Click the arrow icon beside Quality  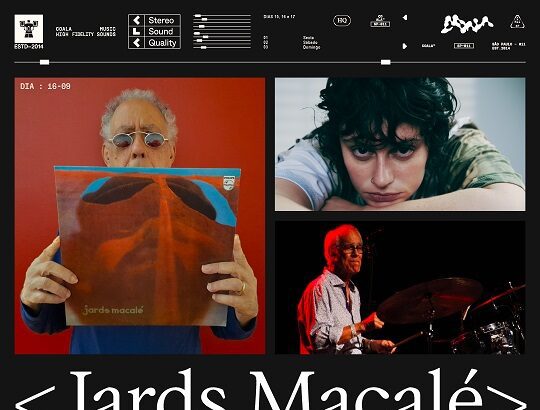coord(137,43)
